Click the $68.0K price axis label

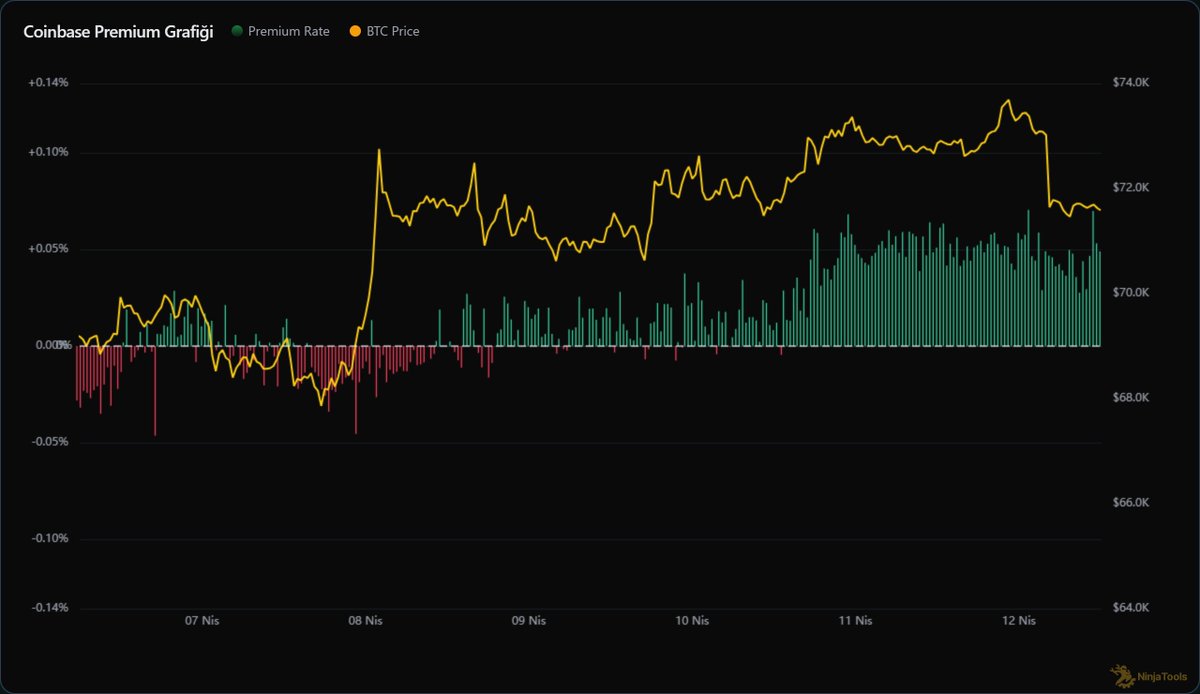click(1131, 398)
